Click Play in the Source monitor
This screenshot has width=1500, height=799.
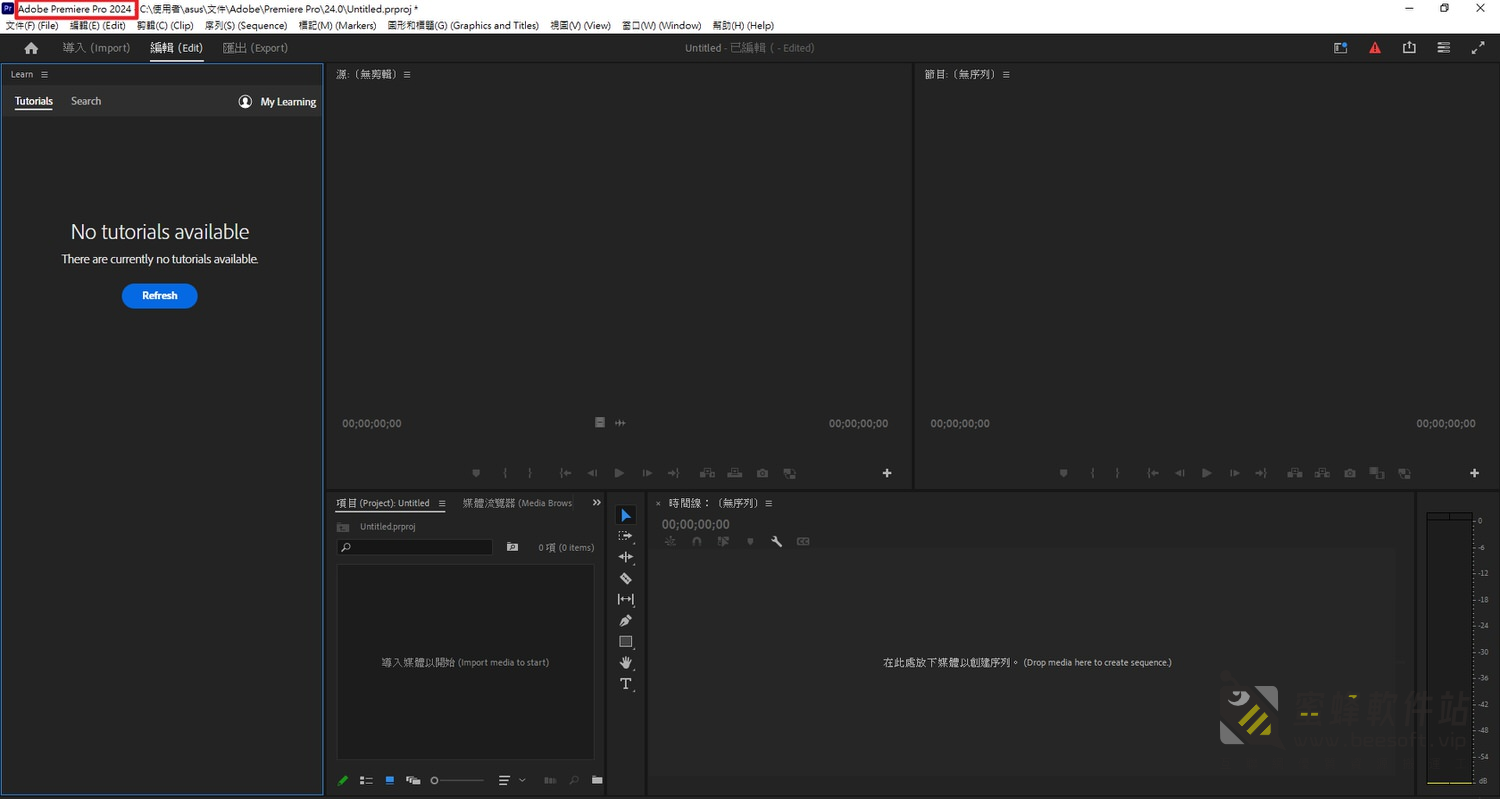619,473
